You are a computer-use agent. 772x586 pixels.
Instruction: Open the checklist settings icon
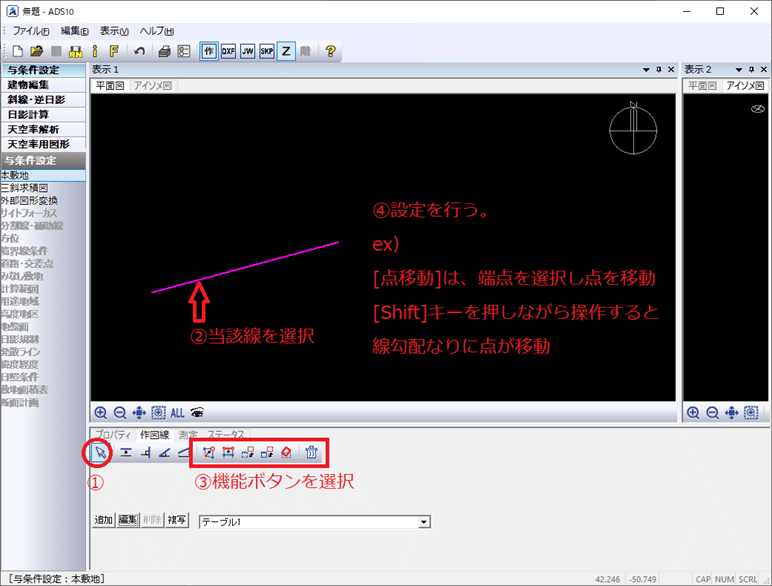(x=184, y=51)
